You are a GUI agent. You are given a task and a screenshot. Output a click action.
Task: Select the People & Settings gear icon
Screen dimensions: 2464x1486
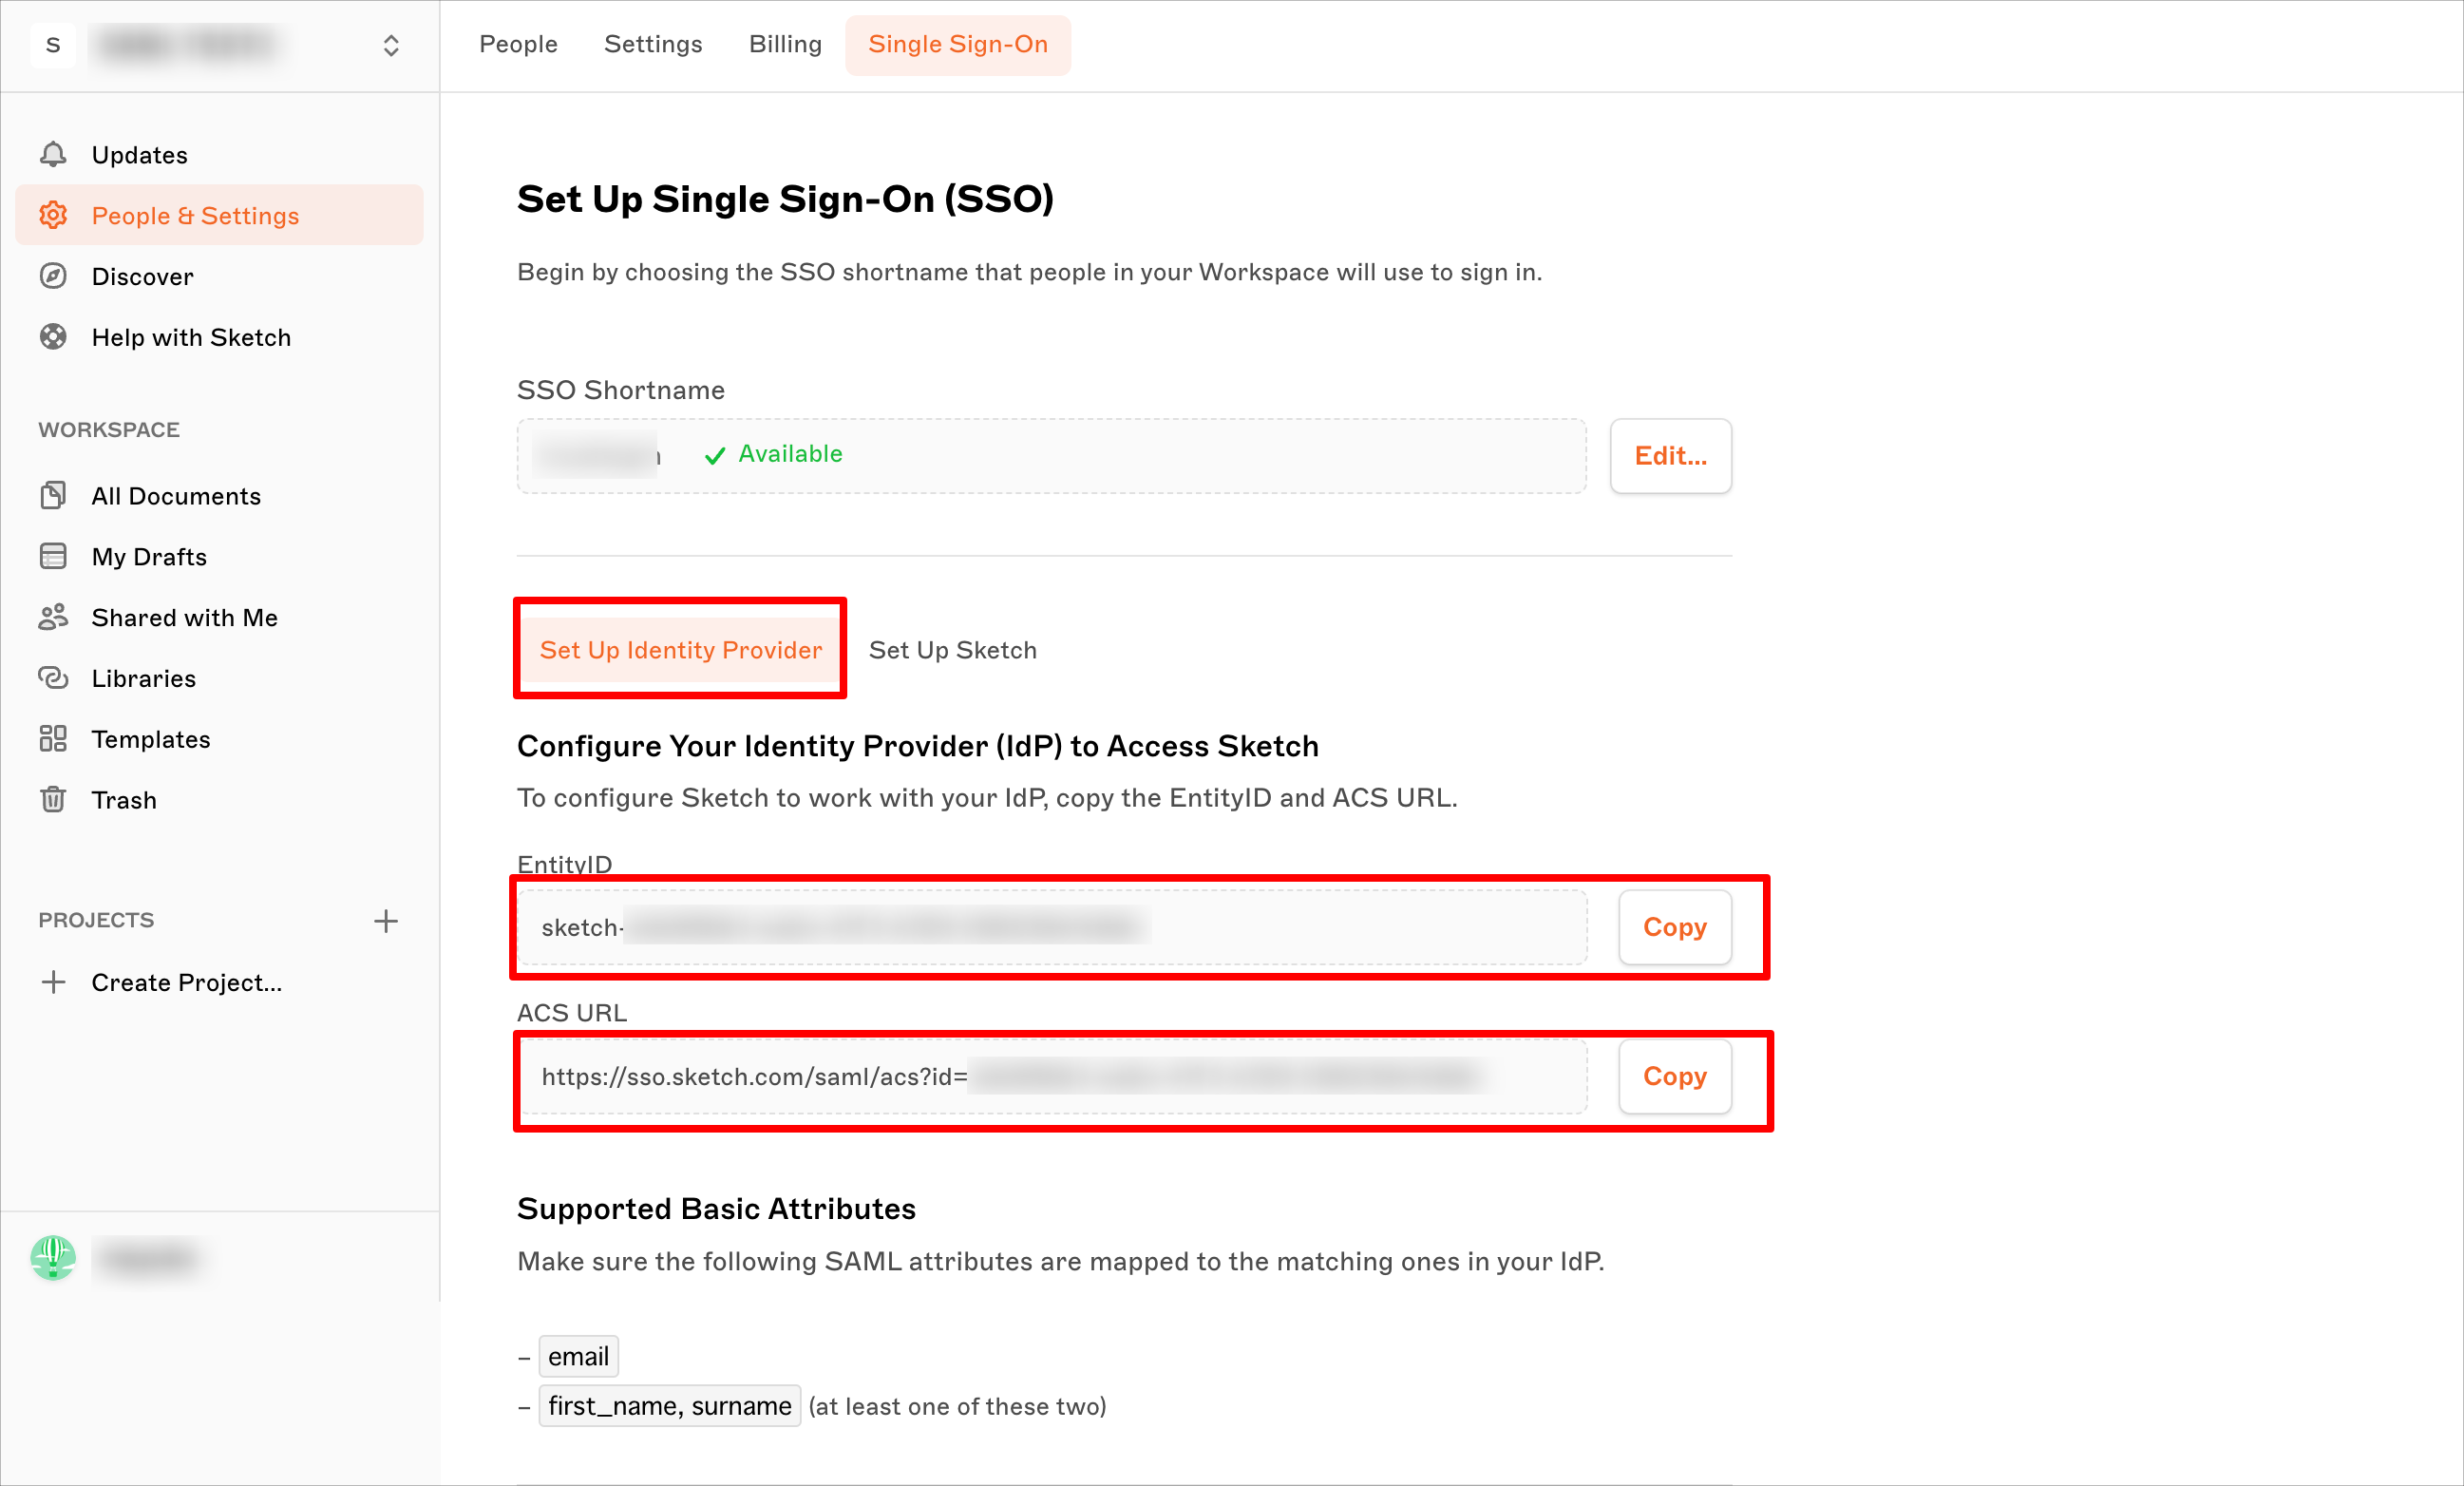point(53,215)
